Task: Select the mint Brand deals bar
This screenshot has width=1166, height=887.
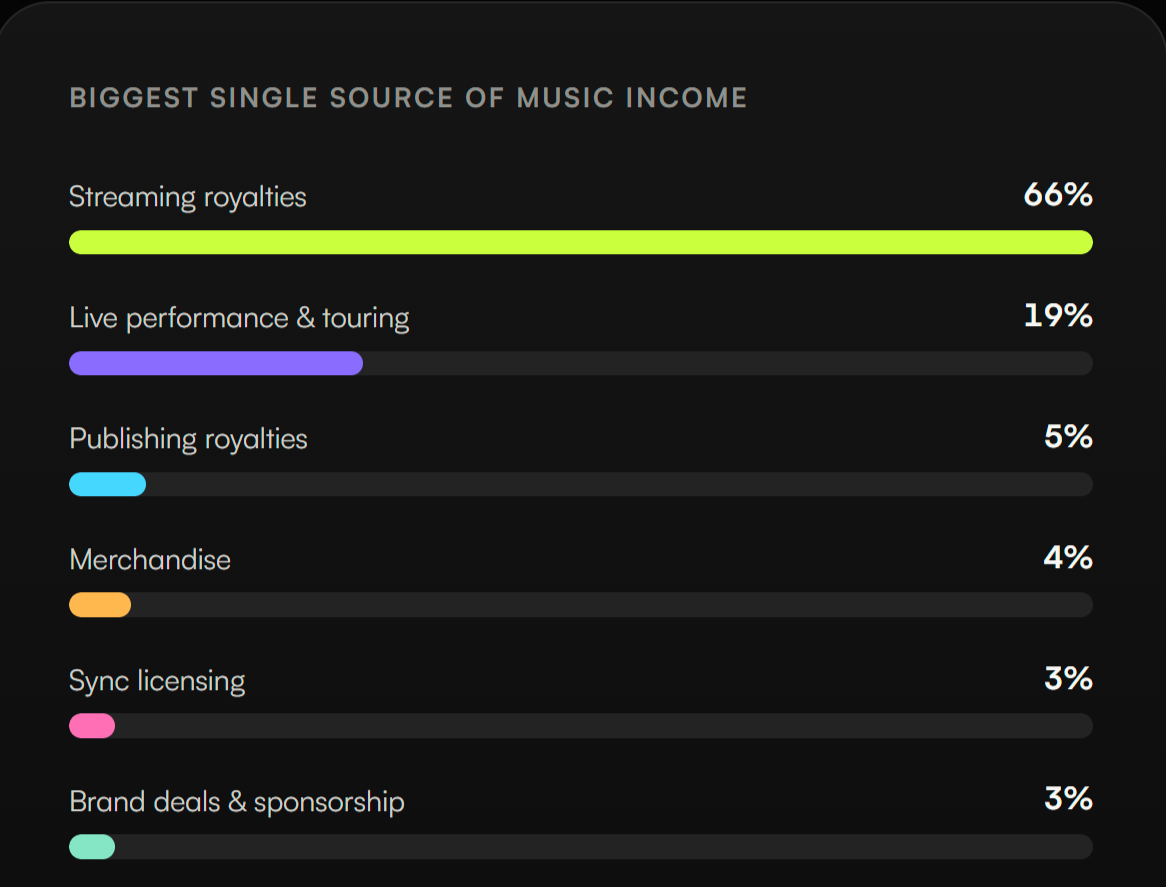Action: [92, 847]
